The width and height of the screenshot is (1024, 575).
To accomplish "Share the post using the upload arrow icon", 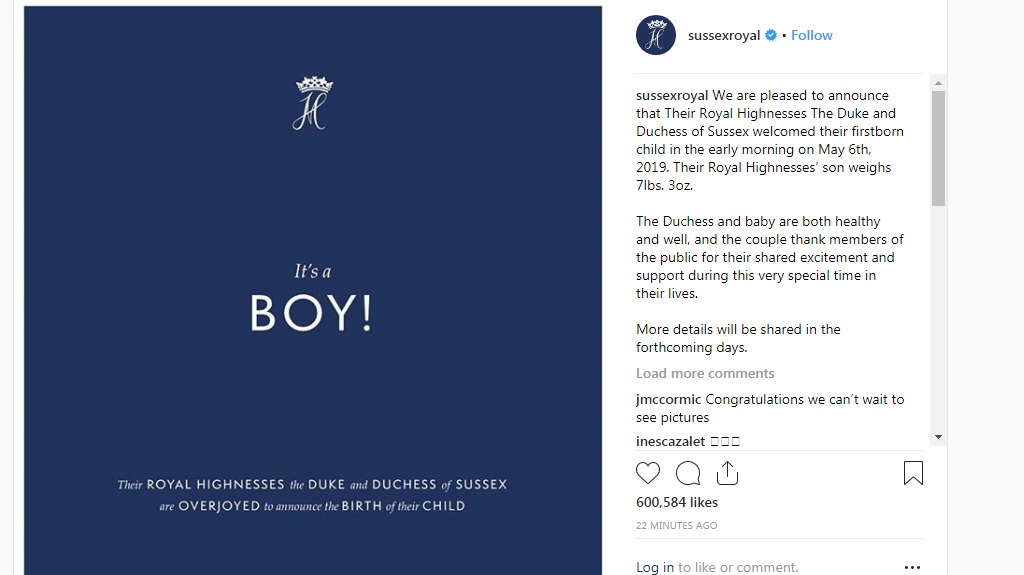I will (x=727, y=473).
